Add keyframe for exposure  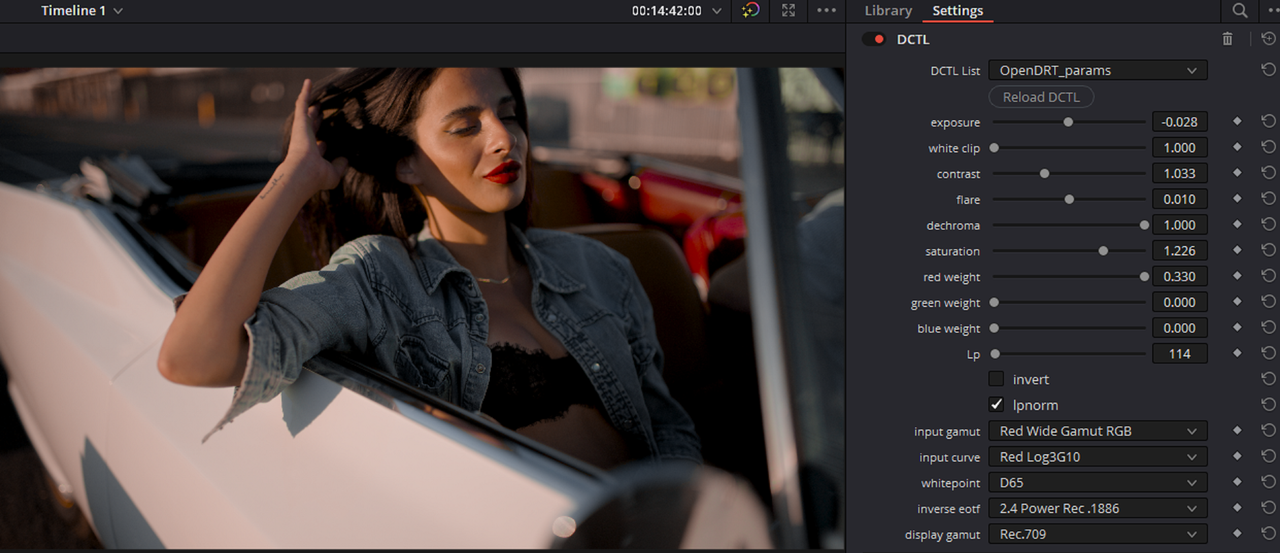tap(1237, 122)
